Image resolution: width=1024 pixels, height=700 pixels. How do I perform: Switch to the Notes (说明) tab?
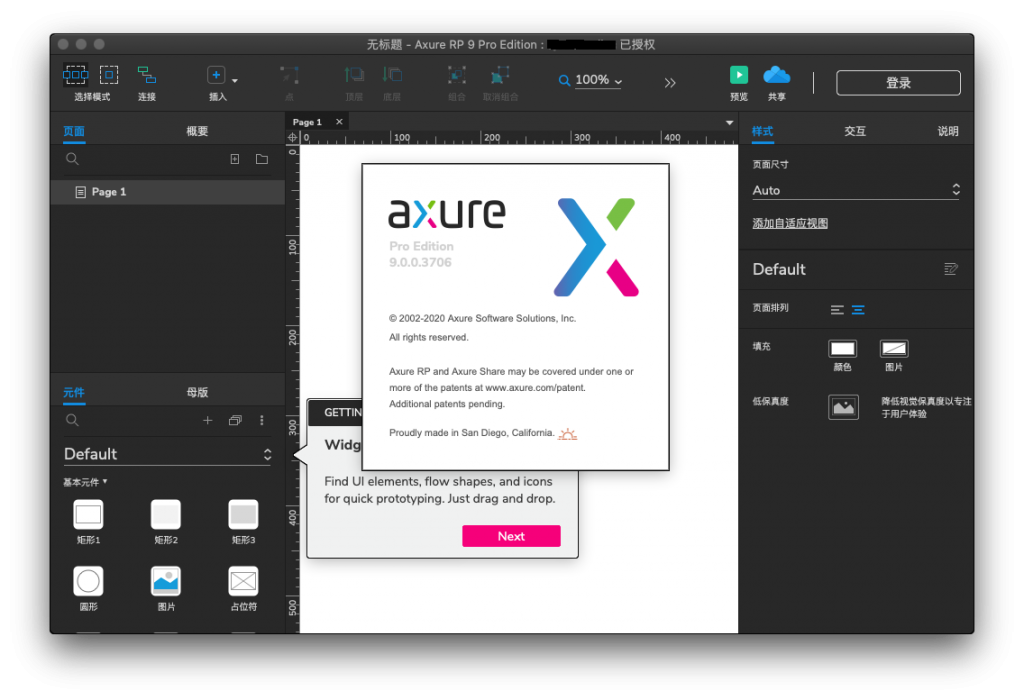point(948,131)
